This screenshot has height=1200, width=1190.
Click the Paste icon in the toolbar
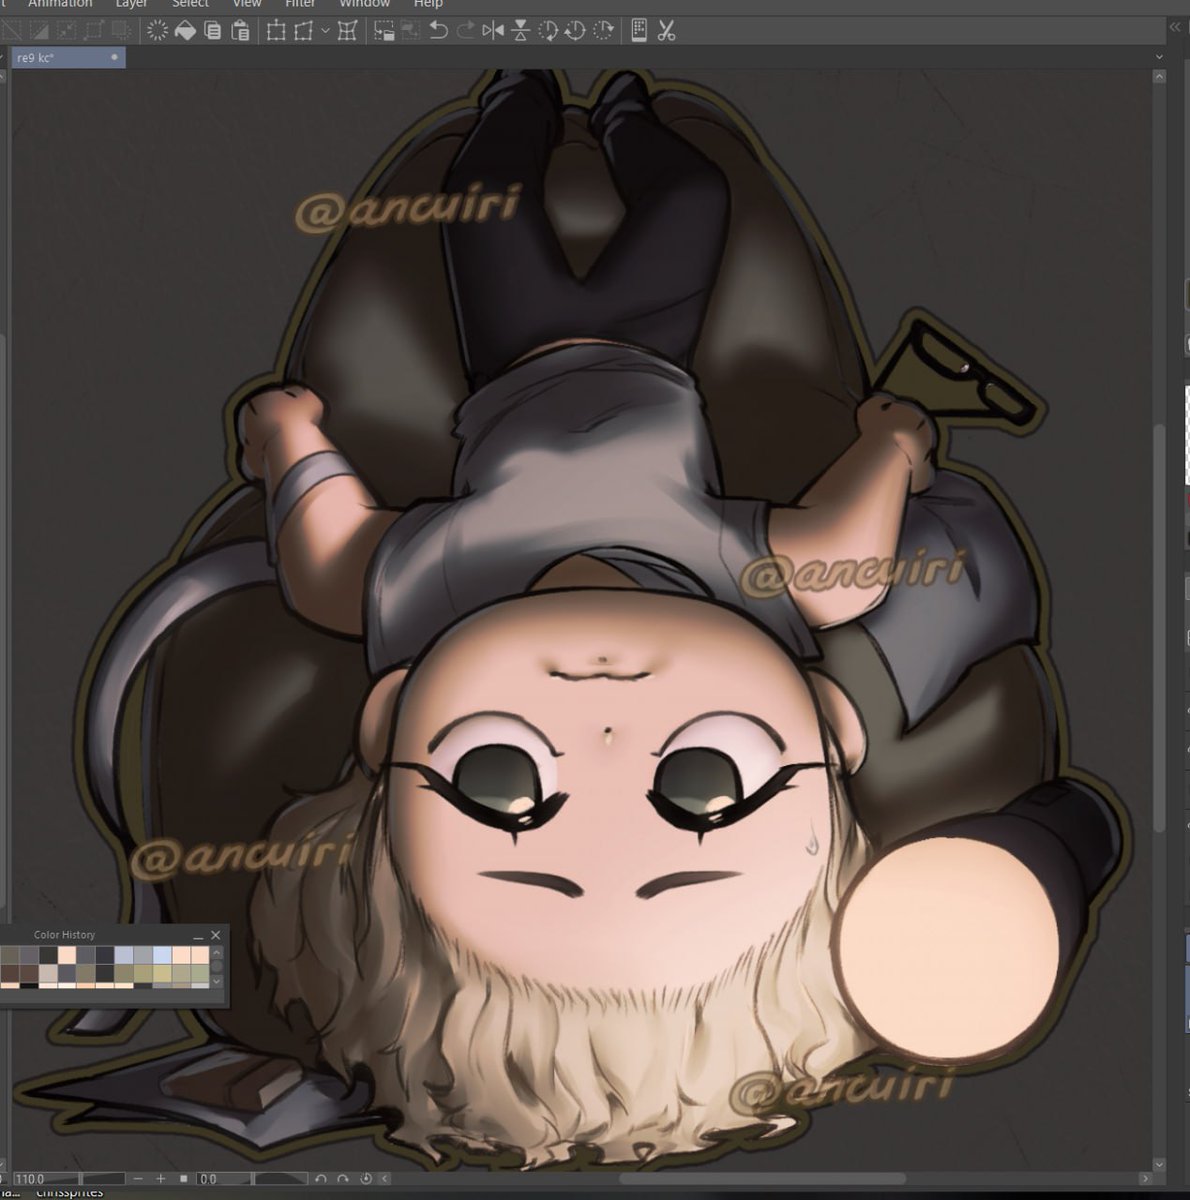coord(239,30)
